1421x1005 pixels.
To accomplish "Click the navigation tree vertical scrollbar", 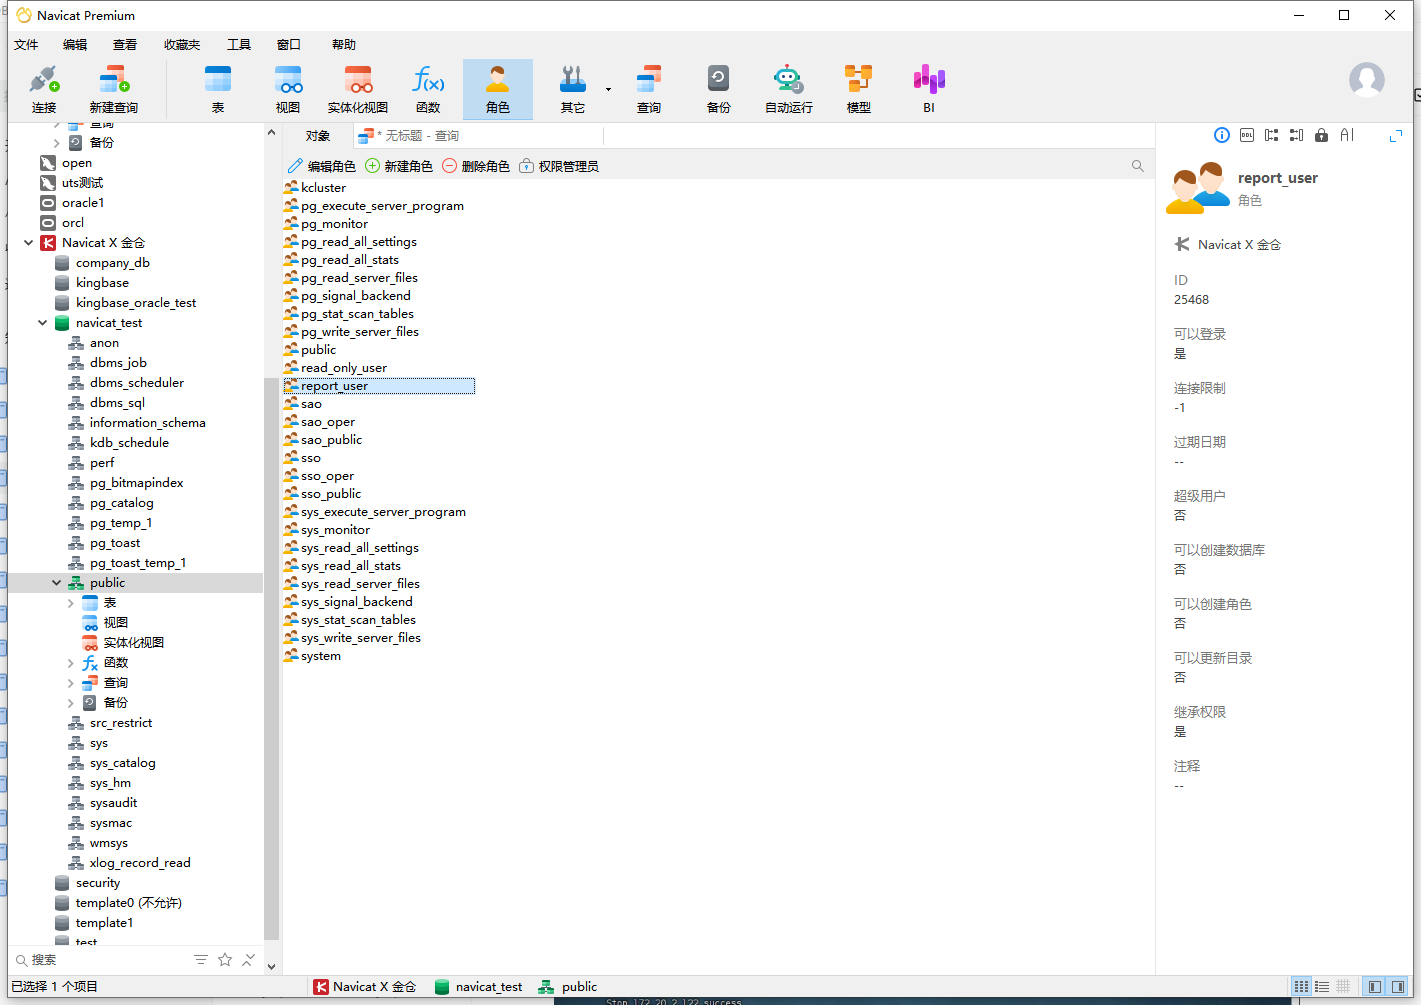I will (x=271, y=660).
